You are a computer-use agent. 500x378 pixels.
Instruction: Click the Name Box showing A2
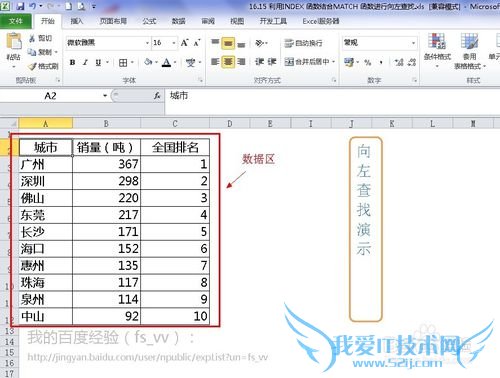coord(51,96)
